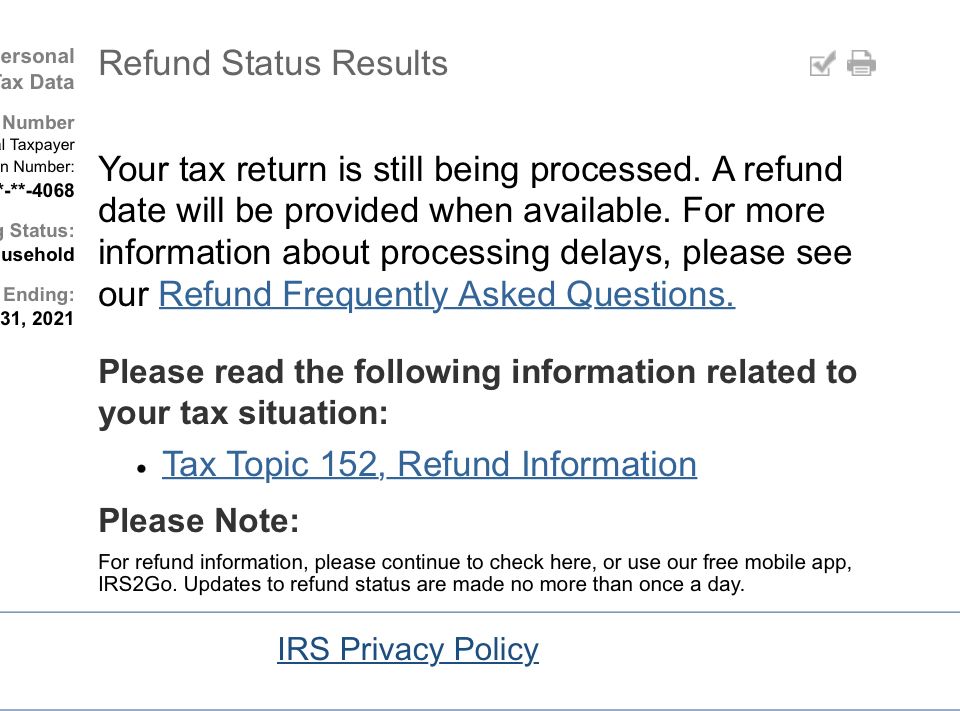Open the IRS Privacy Policy link

point(408,649)
